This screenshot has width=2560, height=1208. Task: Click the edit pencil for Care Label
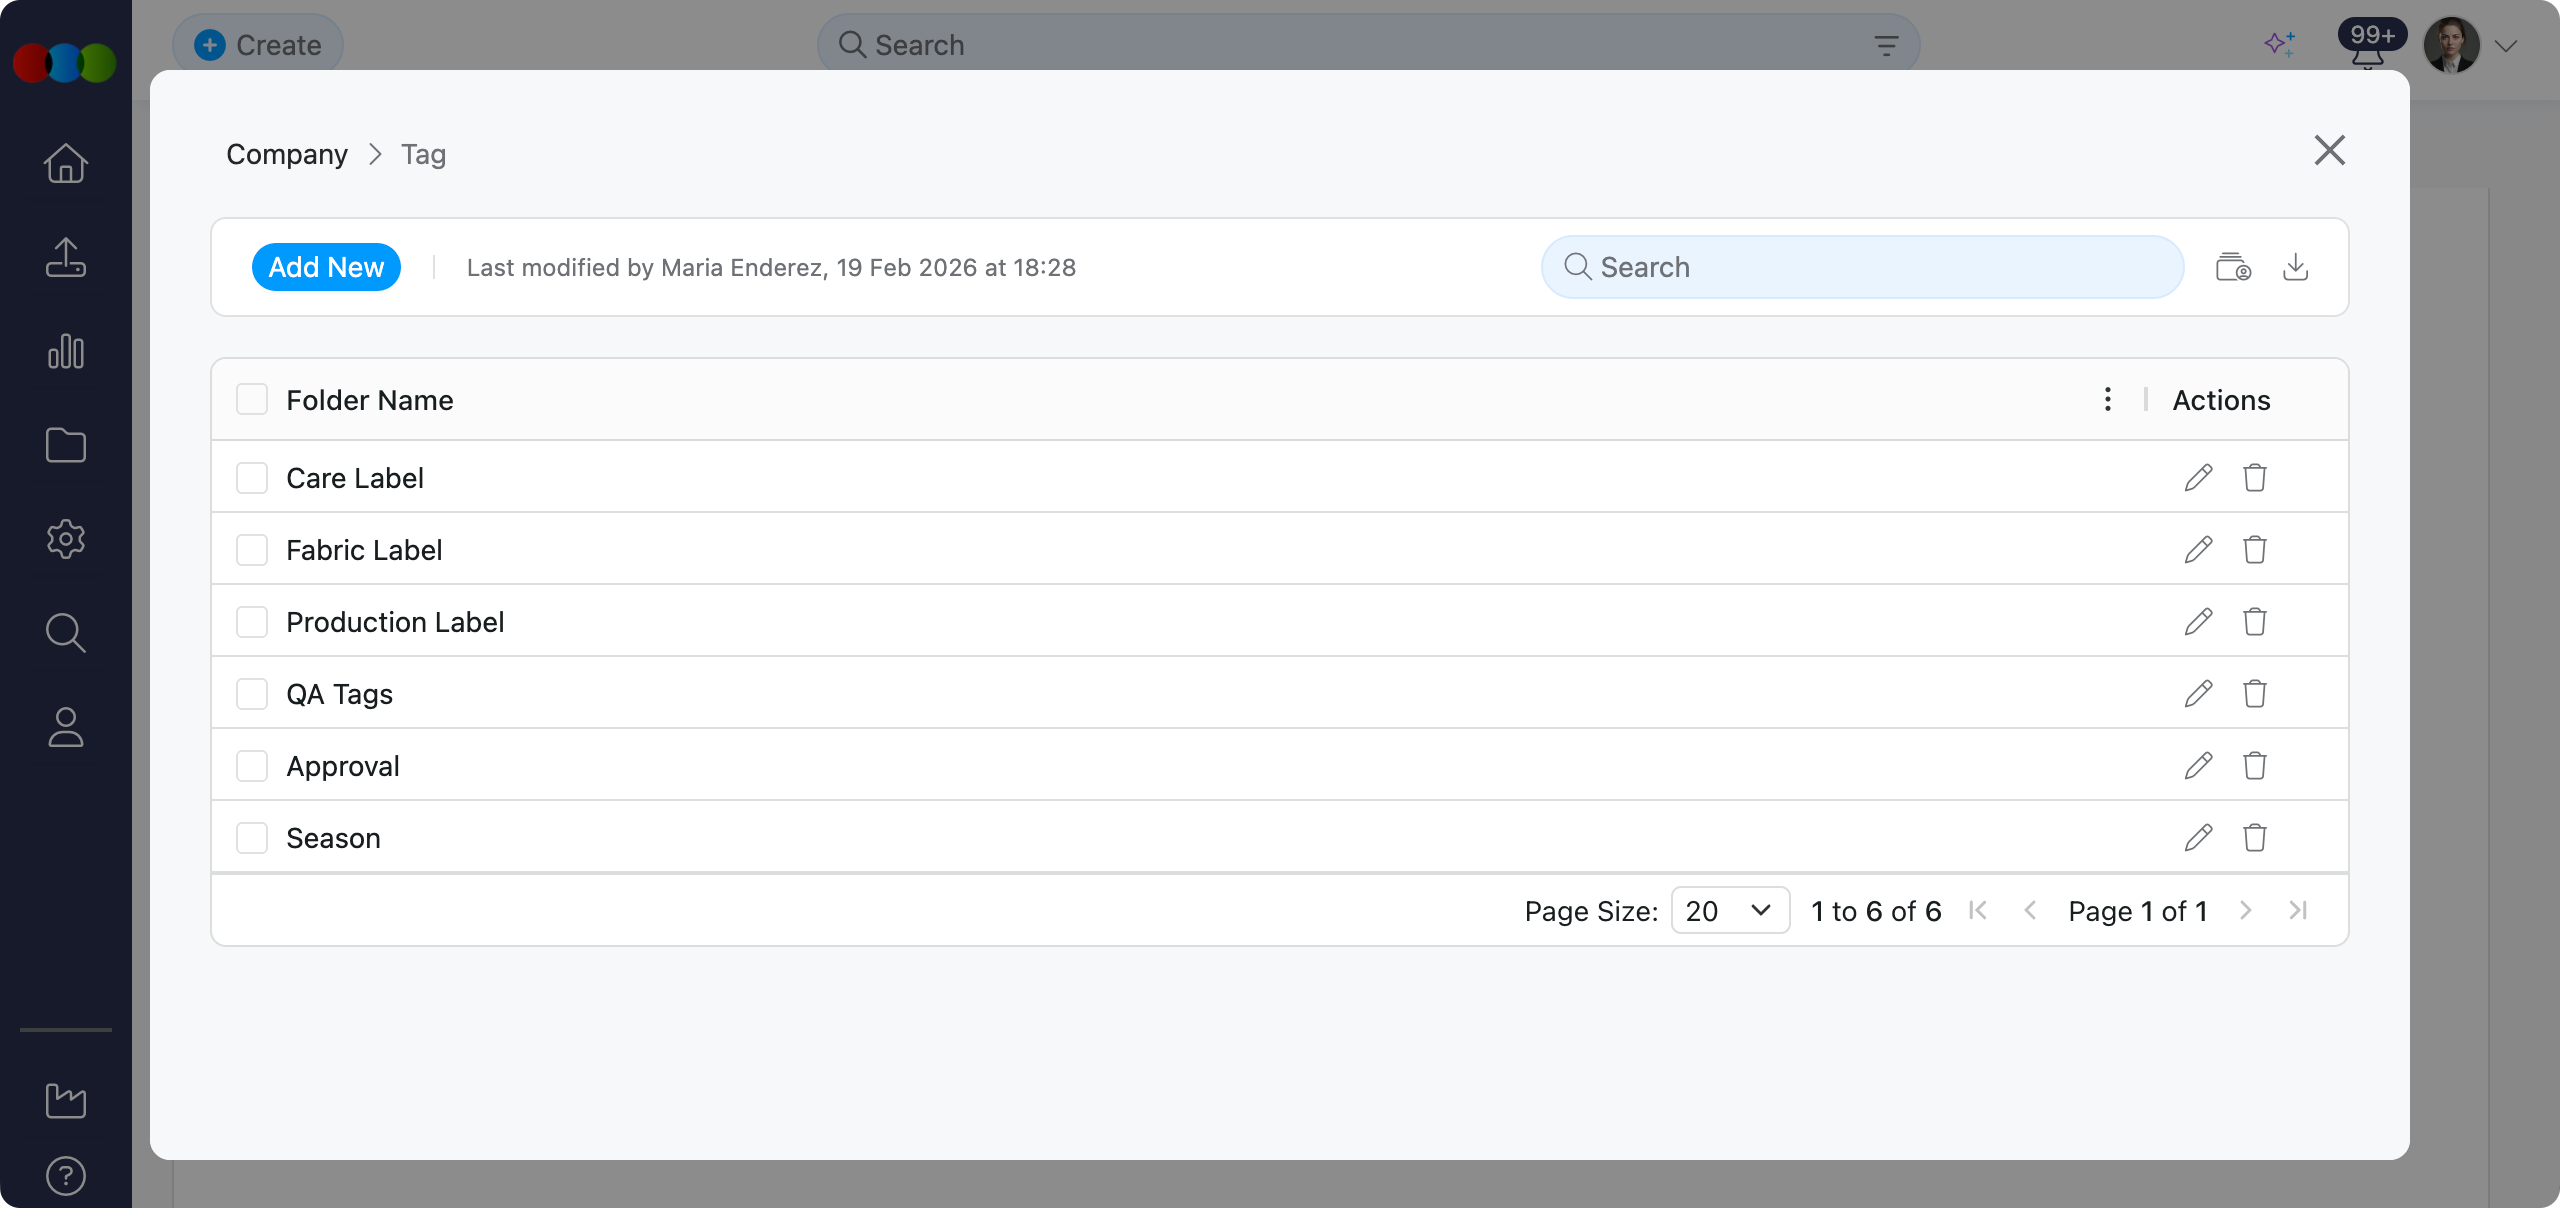(x=2198, y=478)
